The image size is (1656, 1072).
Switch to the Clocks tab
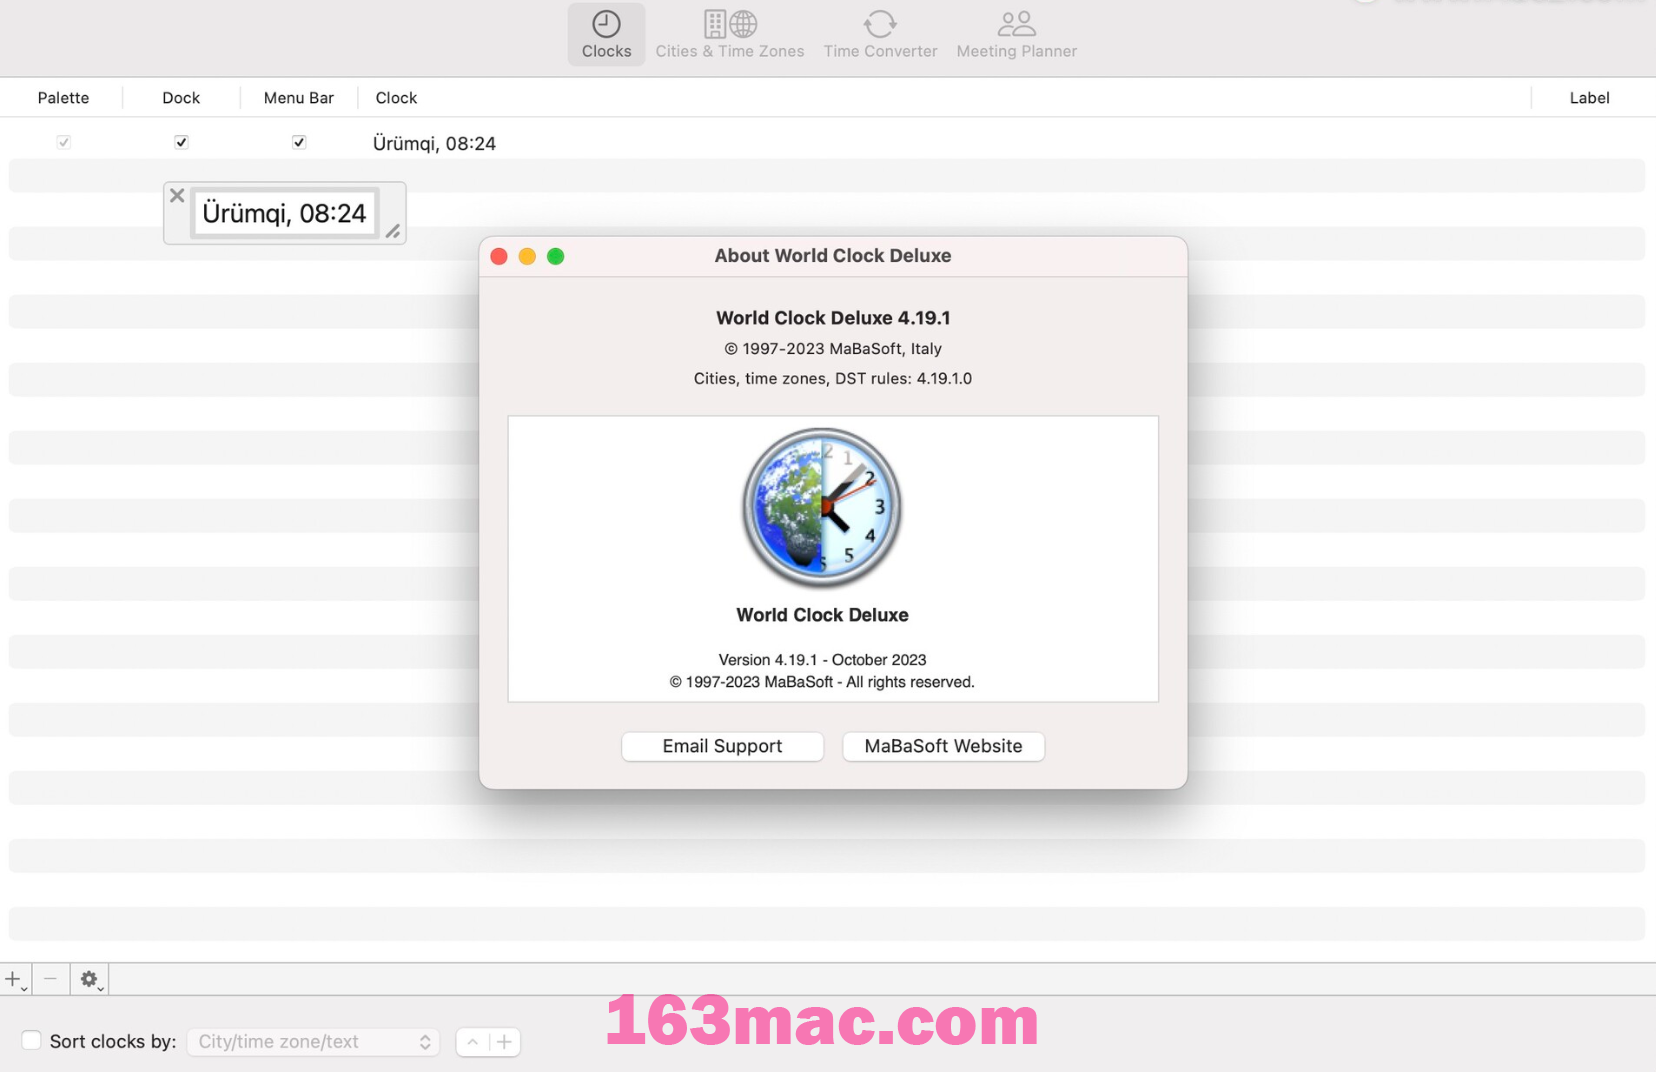(606, 35)
